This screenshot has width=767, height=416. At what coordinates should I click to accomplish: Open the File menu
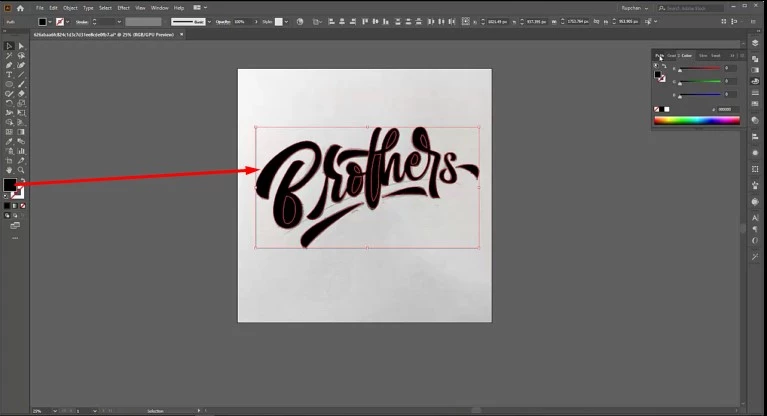click(40, 8)
